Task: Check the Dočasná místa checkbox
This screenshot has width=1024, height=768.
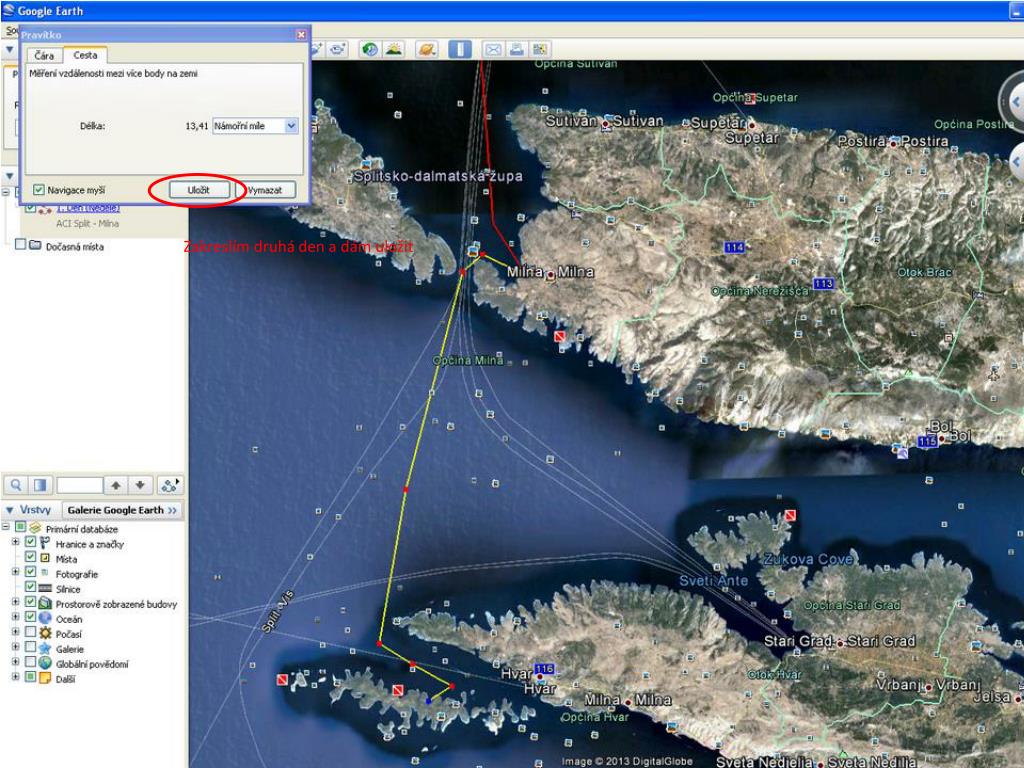Action: click(x=20, y=244)
